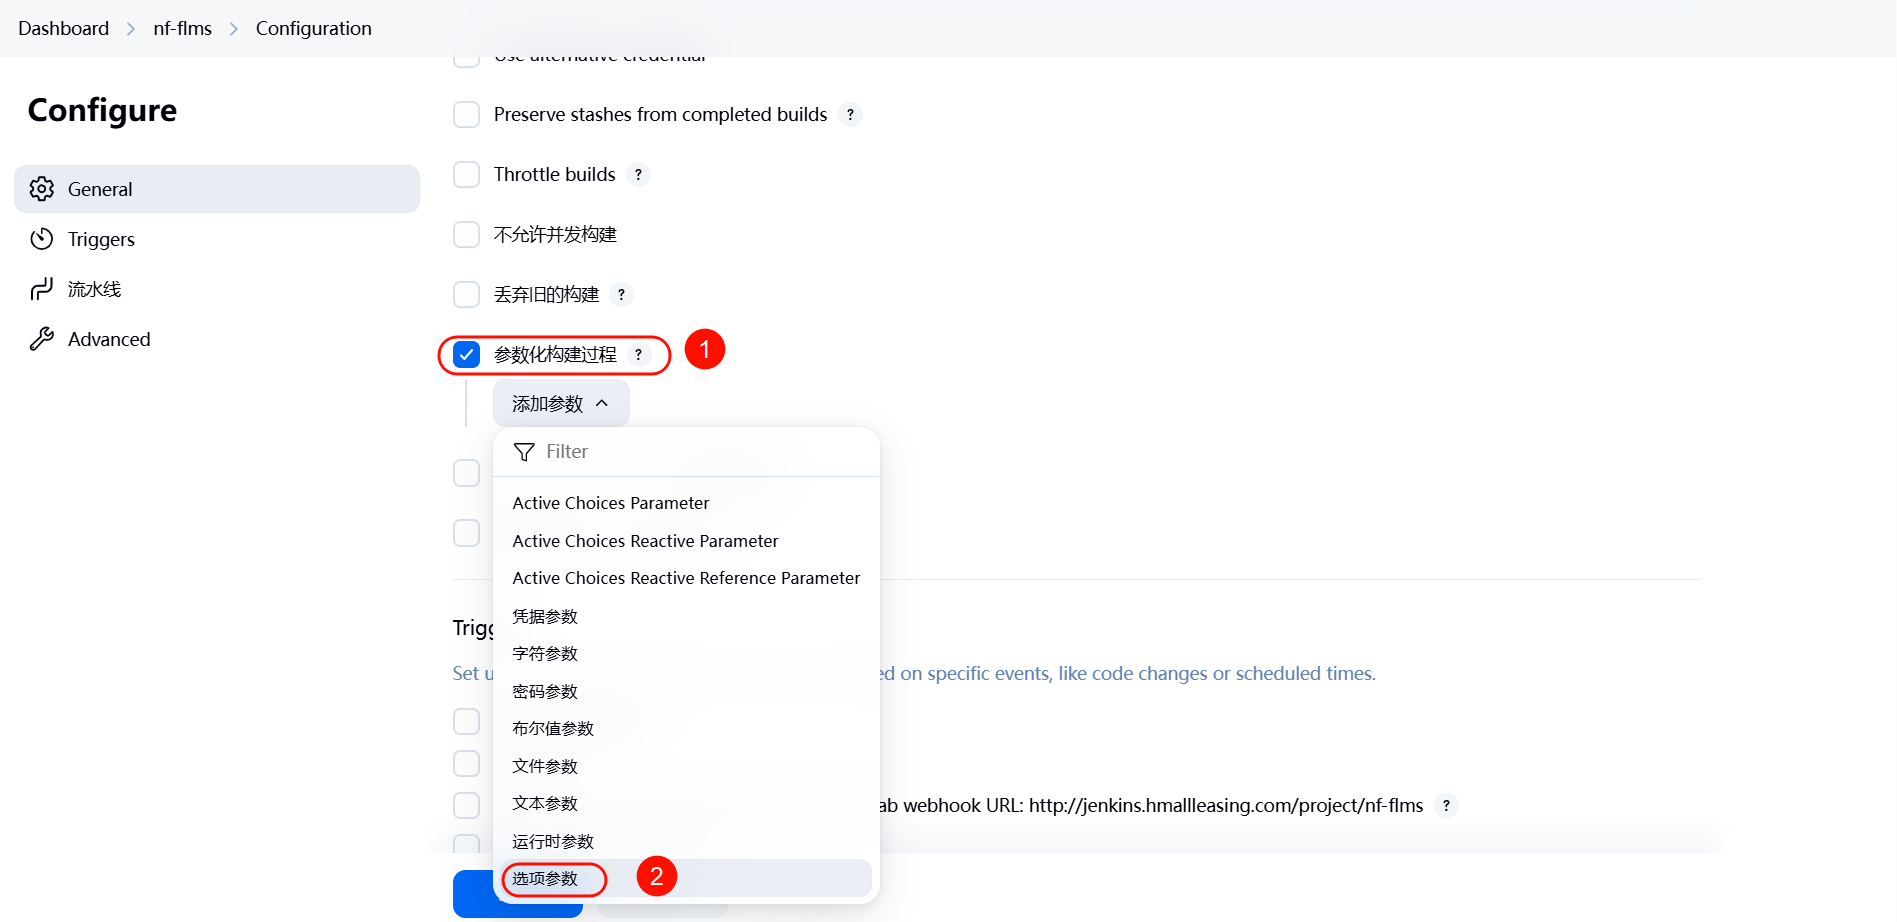This screenshot has width=1897, height=922.
Task: Select 选项参数 from the parameter list
Action: click(546, 879)
